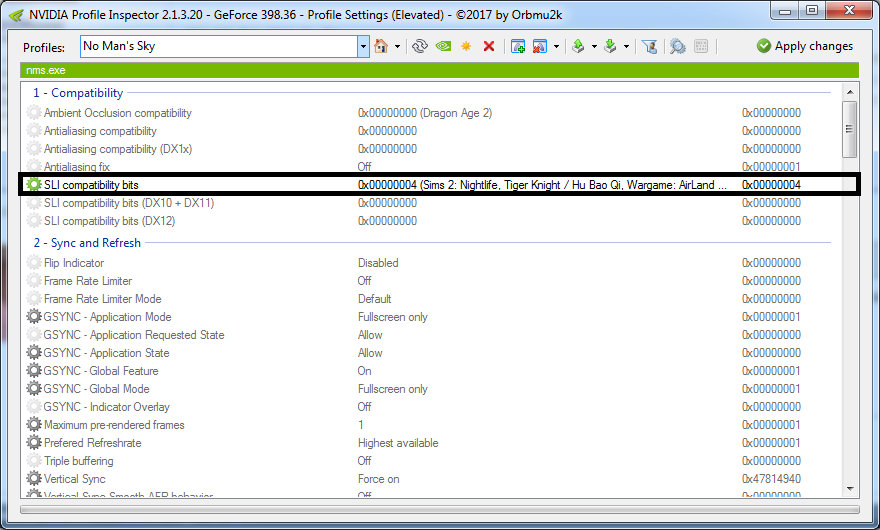Screen dimensions: 880x530
Task: Add an application to the profile (green plus window icon)
Action: 518,46
